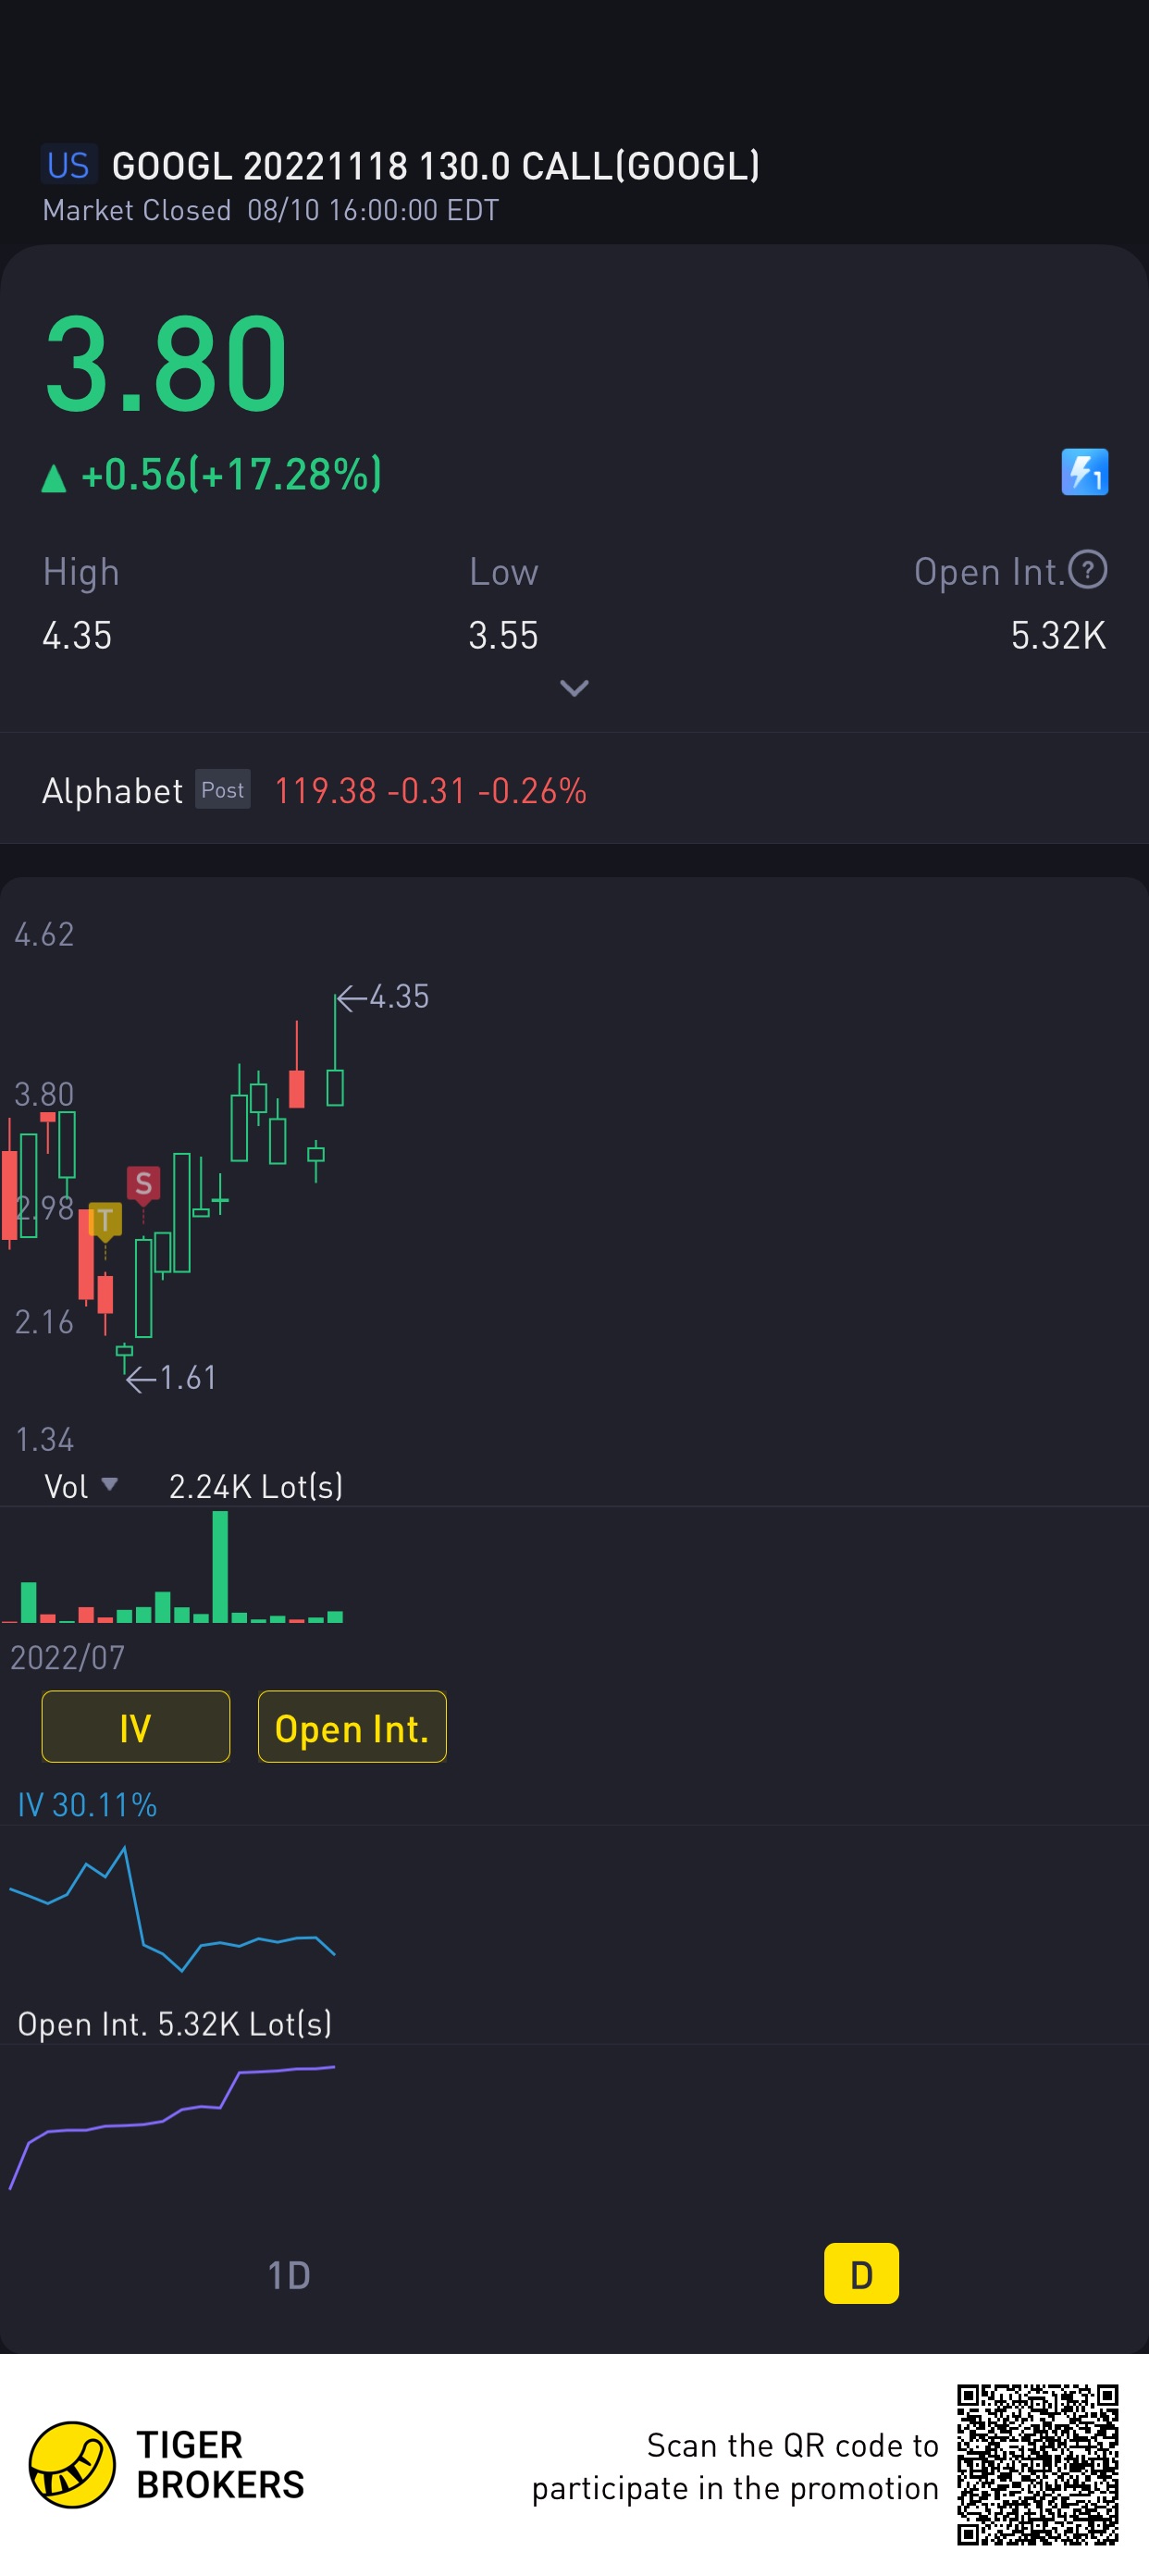Tap the US market badge
The image size is (1149, 2576).
68,165
